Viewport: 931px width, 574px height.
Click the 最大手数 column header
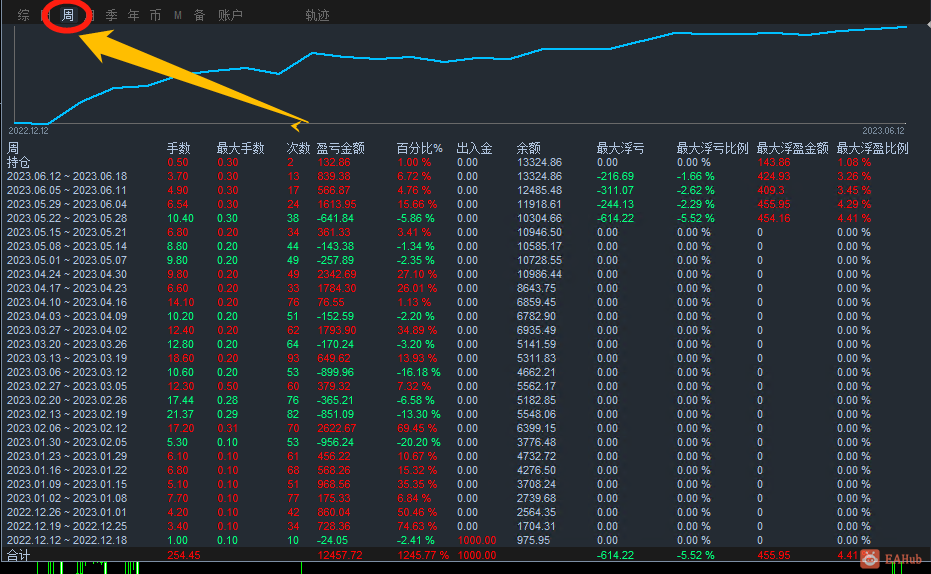point(240,148)
